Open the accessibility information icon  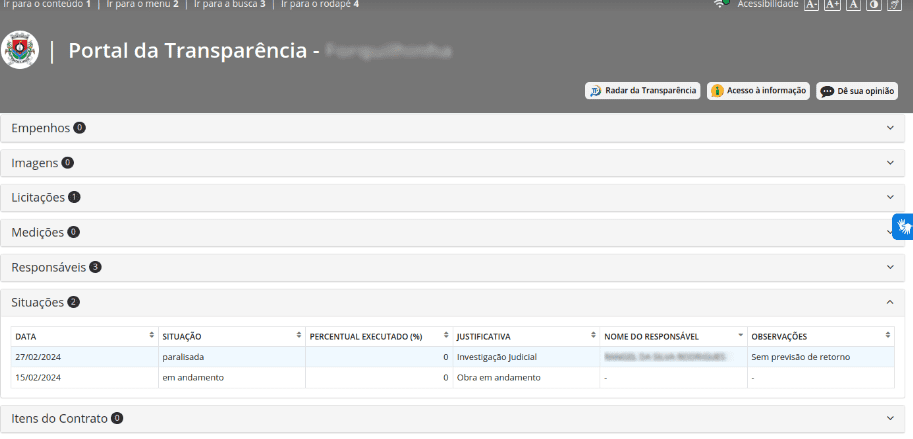tap(894, 5)
